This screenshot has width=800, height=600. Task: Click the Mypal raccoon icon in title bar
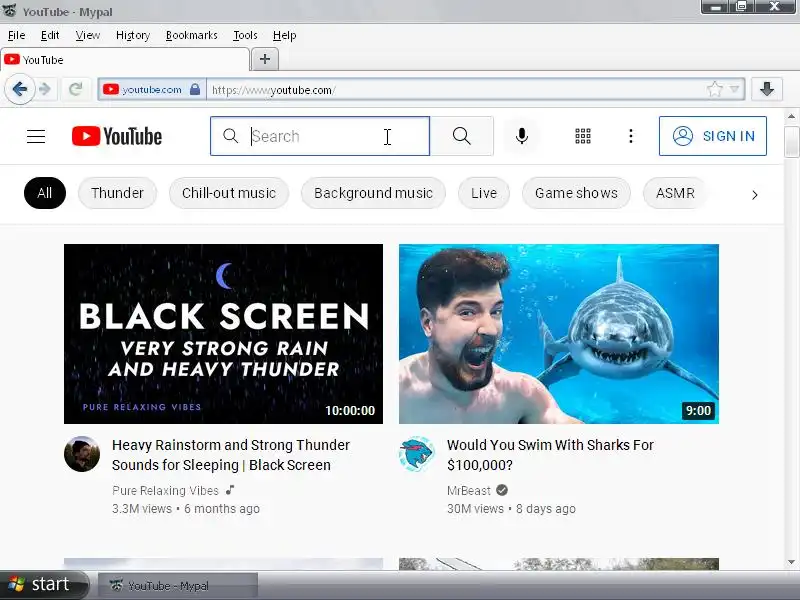(9, 10)
